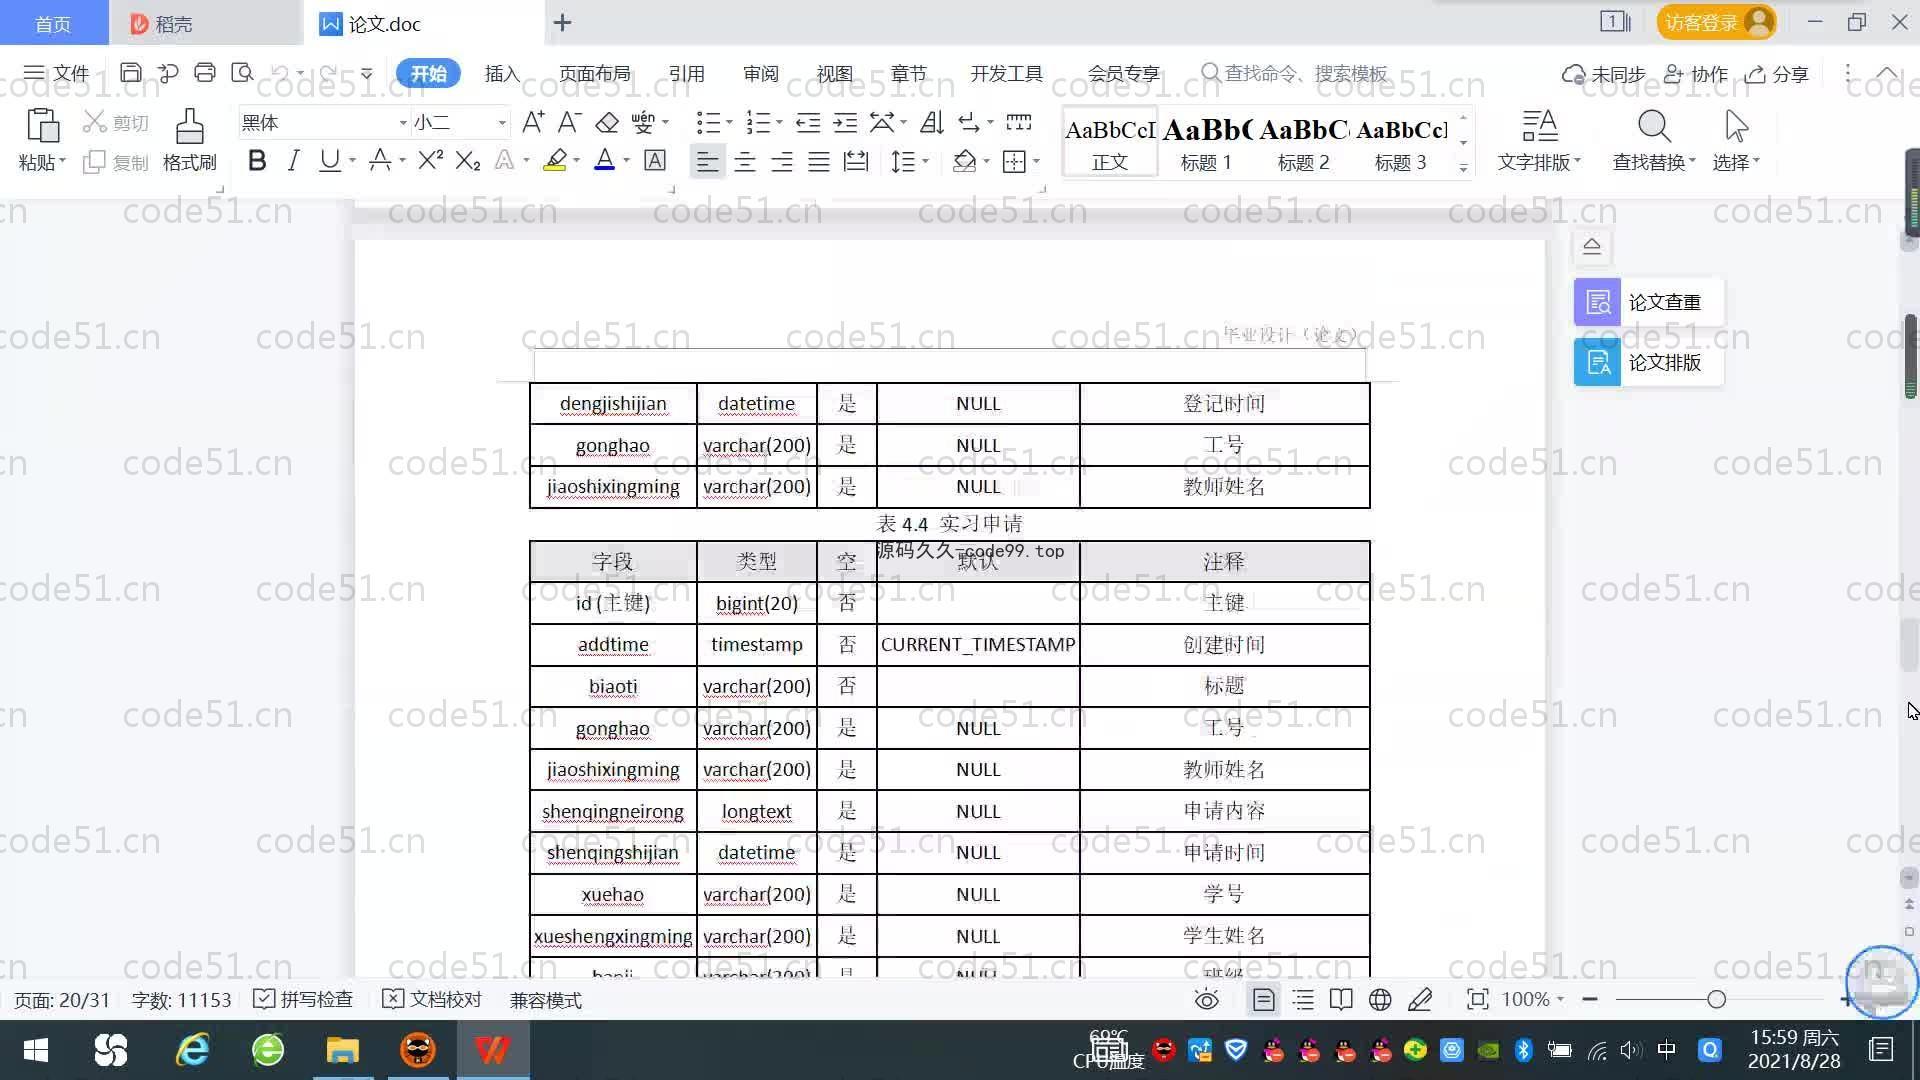
Task: Expand the styles gallery arrow
Action: (1463, 167)
